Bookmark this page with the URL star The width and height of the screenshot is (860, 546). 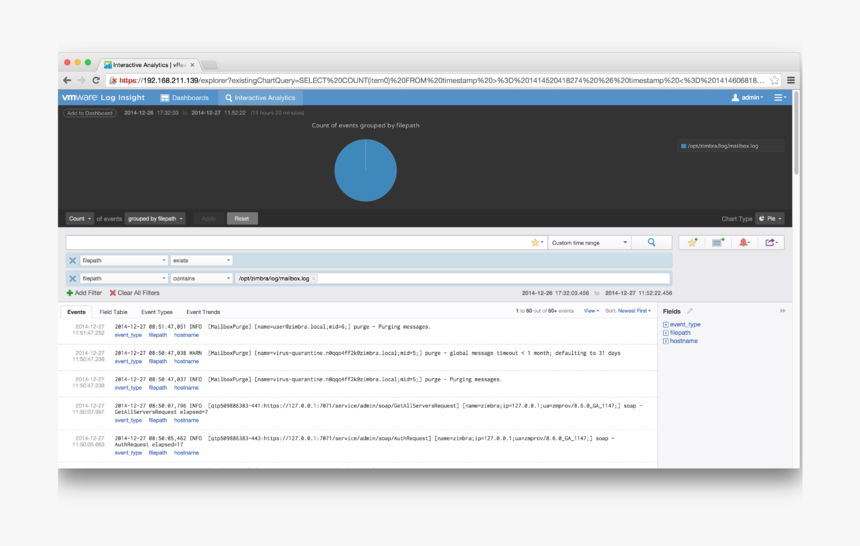(774, 80)
